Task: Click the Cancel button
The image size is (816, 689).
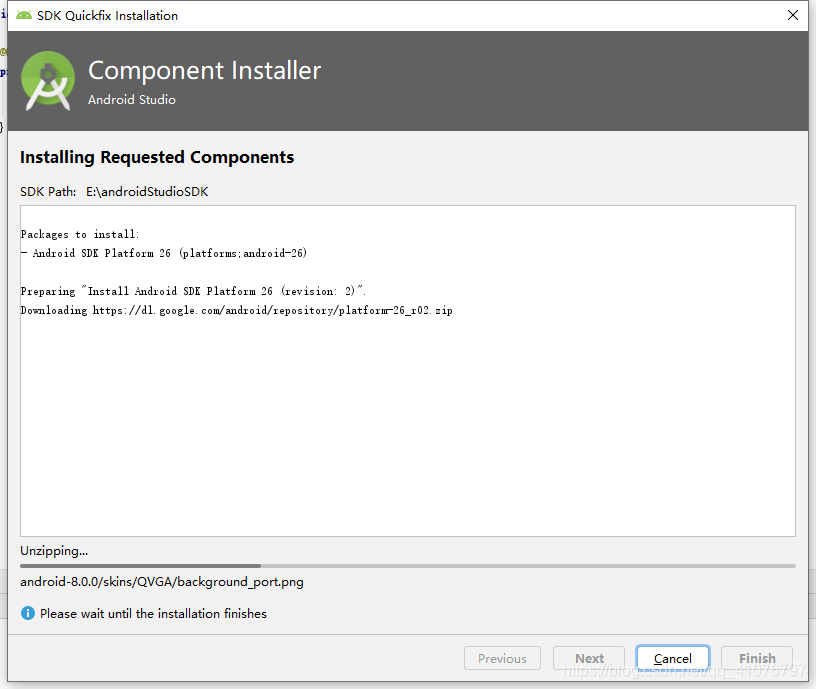Action: pyautogui.click(x=672, y=658)
